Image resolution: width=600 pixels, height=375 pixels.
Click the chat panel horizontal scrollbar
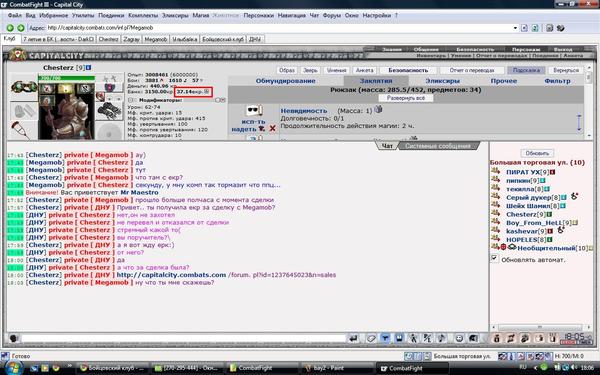pos(540,327)
